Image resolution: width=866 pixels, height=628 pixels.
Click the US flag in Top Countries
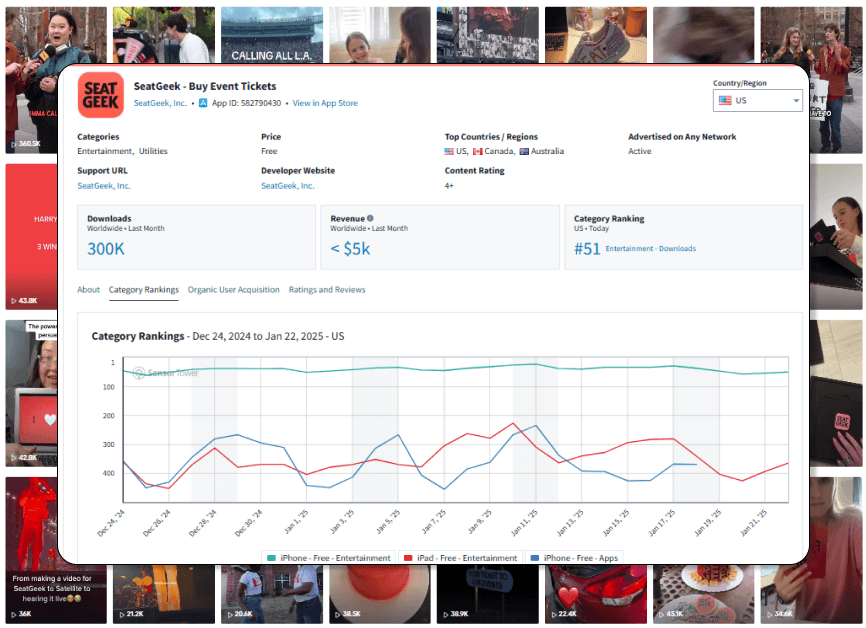[x=450, y=151]
